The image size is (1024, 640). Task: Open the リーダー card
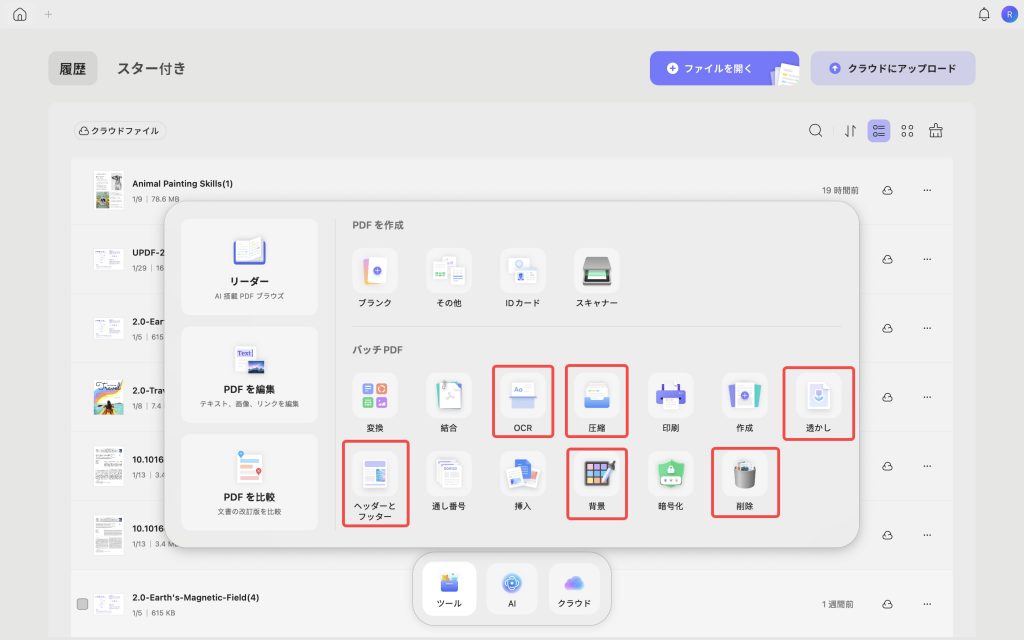[x=249, y=267]
